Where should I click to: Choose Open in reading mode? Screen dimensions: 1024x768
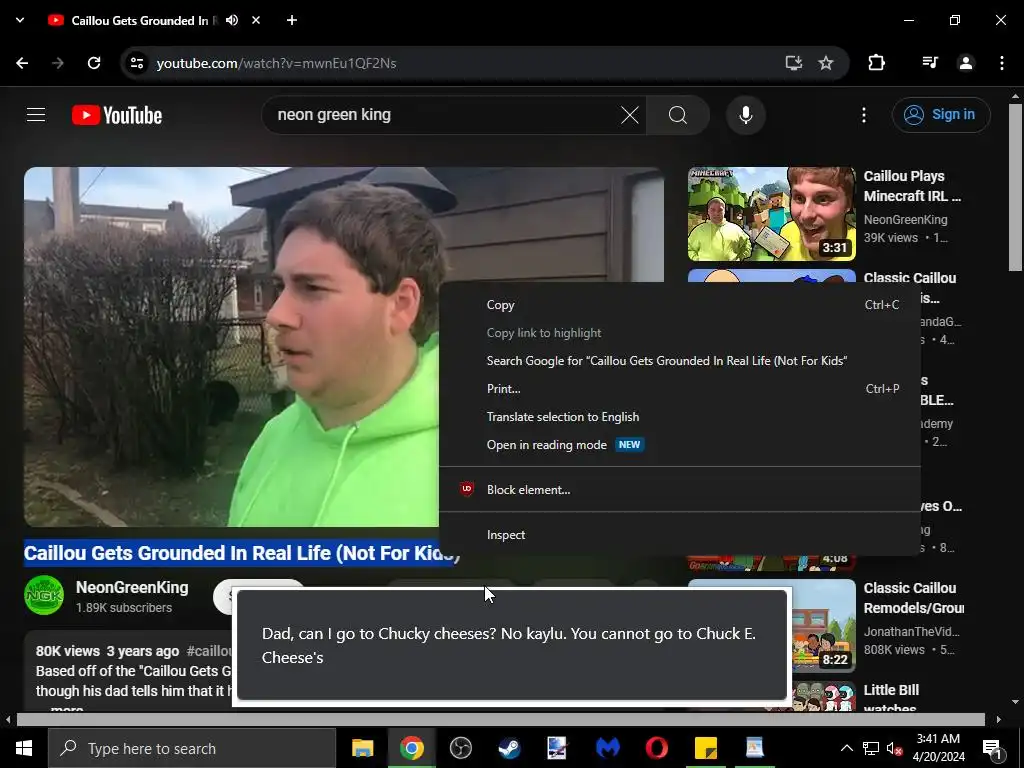(x=680, y=445)
